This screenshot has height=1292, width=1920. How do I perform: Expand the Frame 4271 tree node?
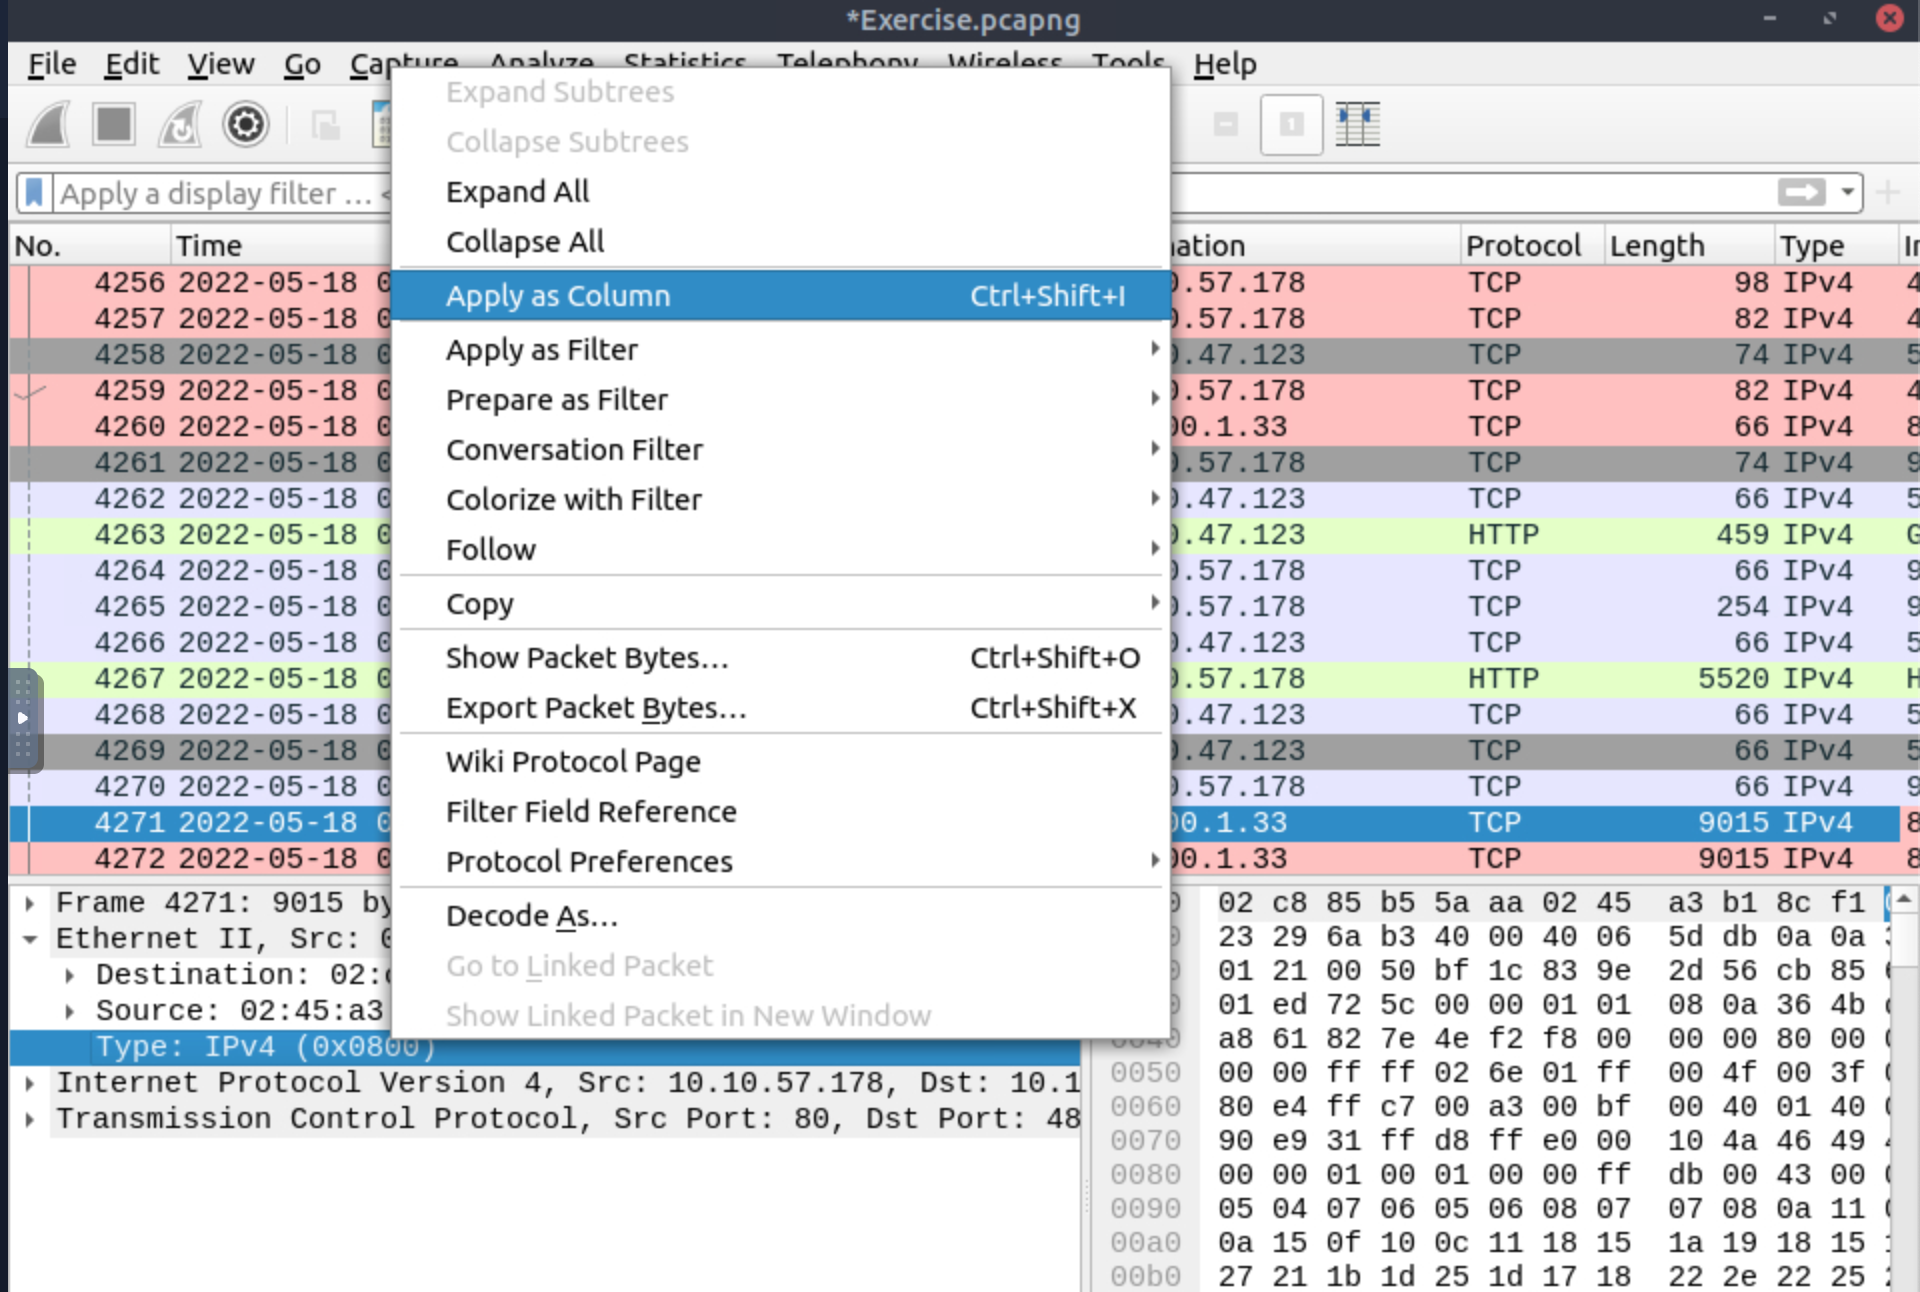(30, 903)
